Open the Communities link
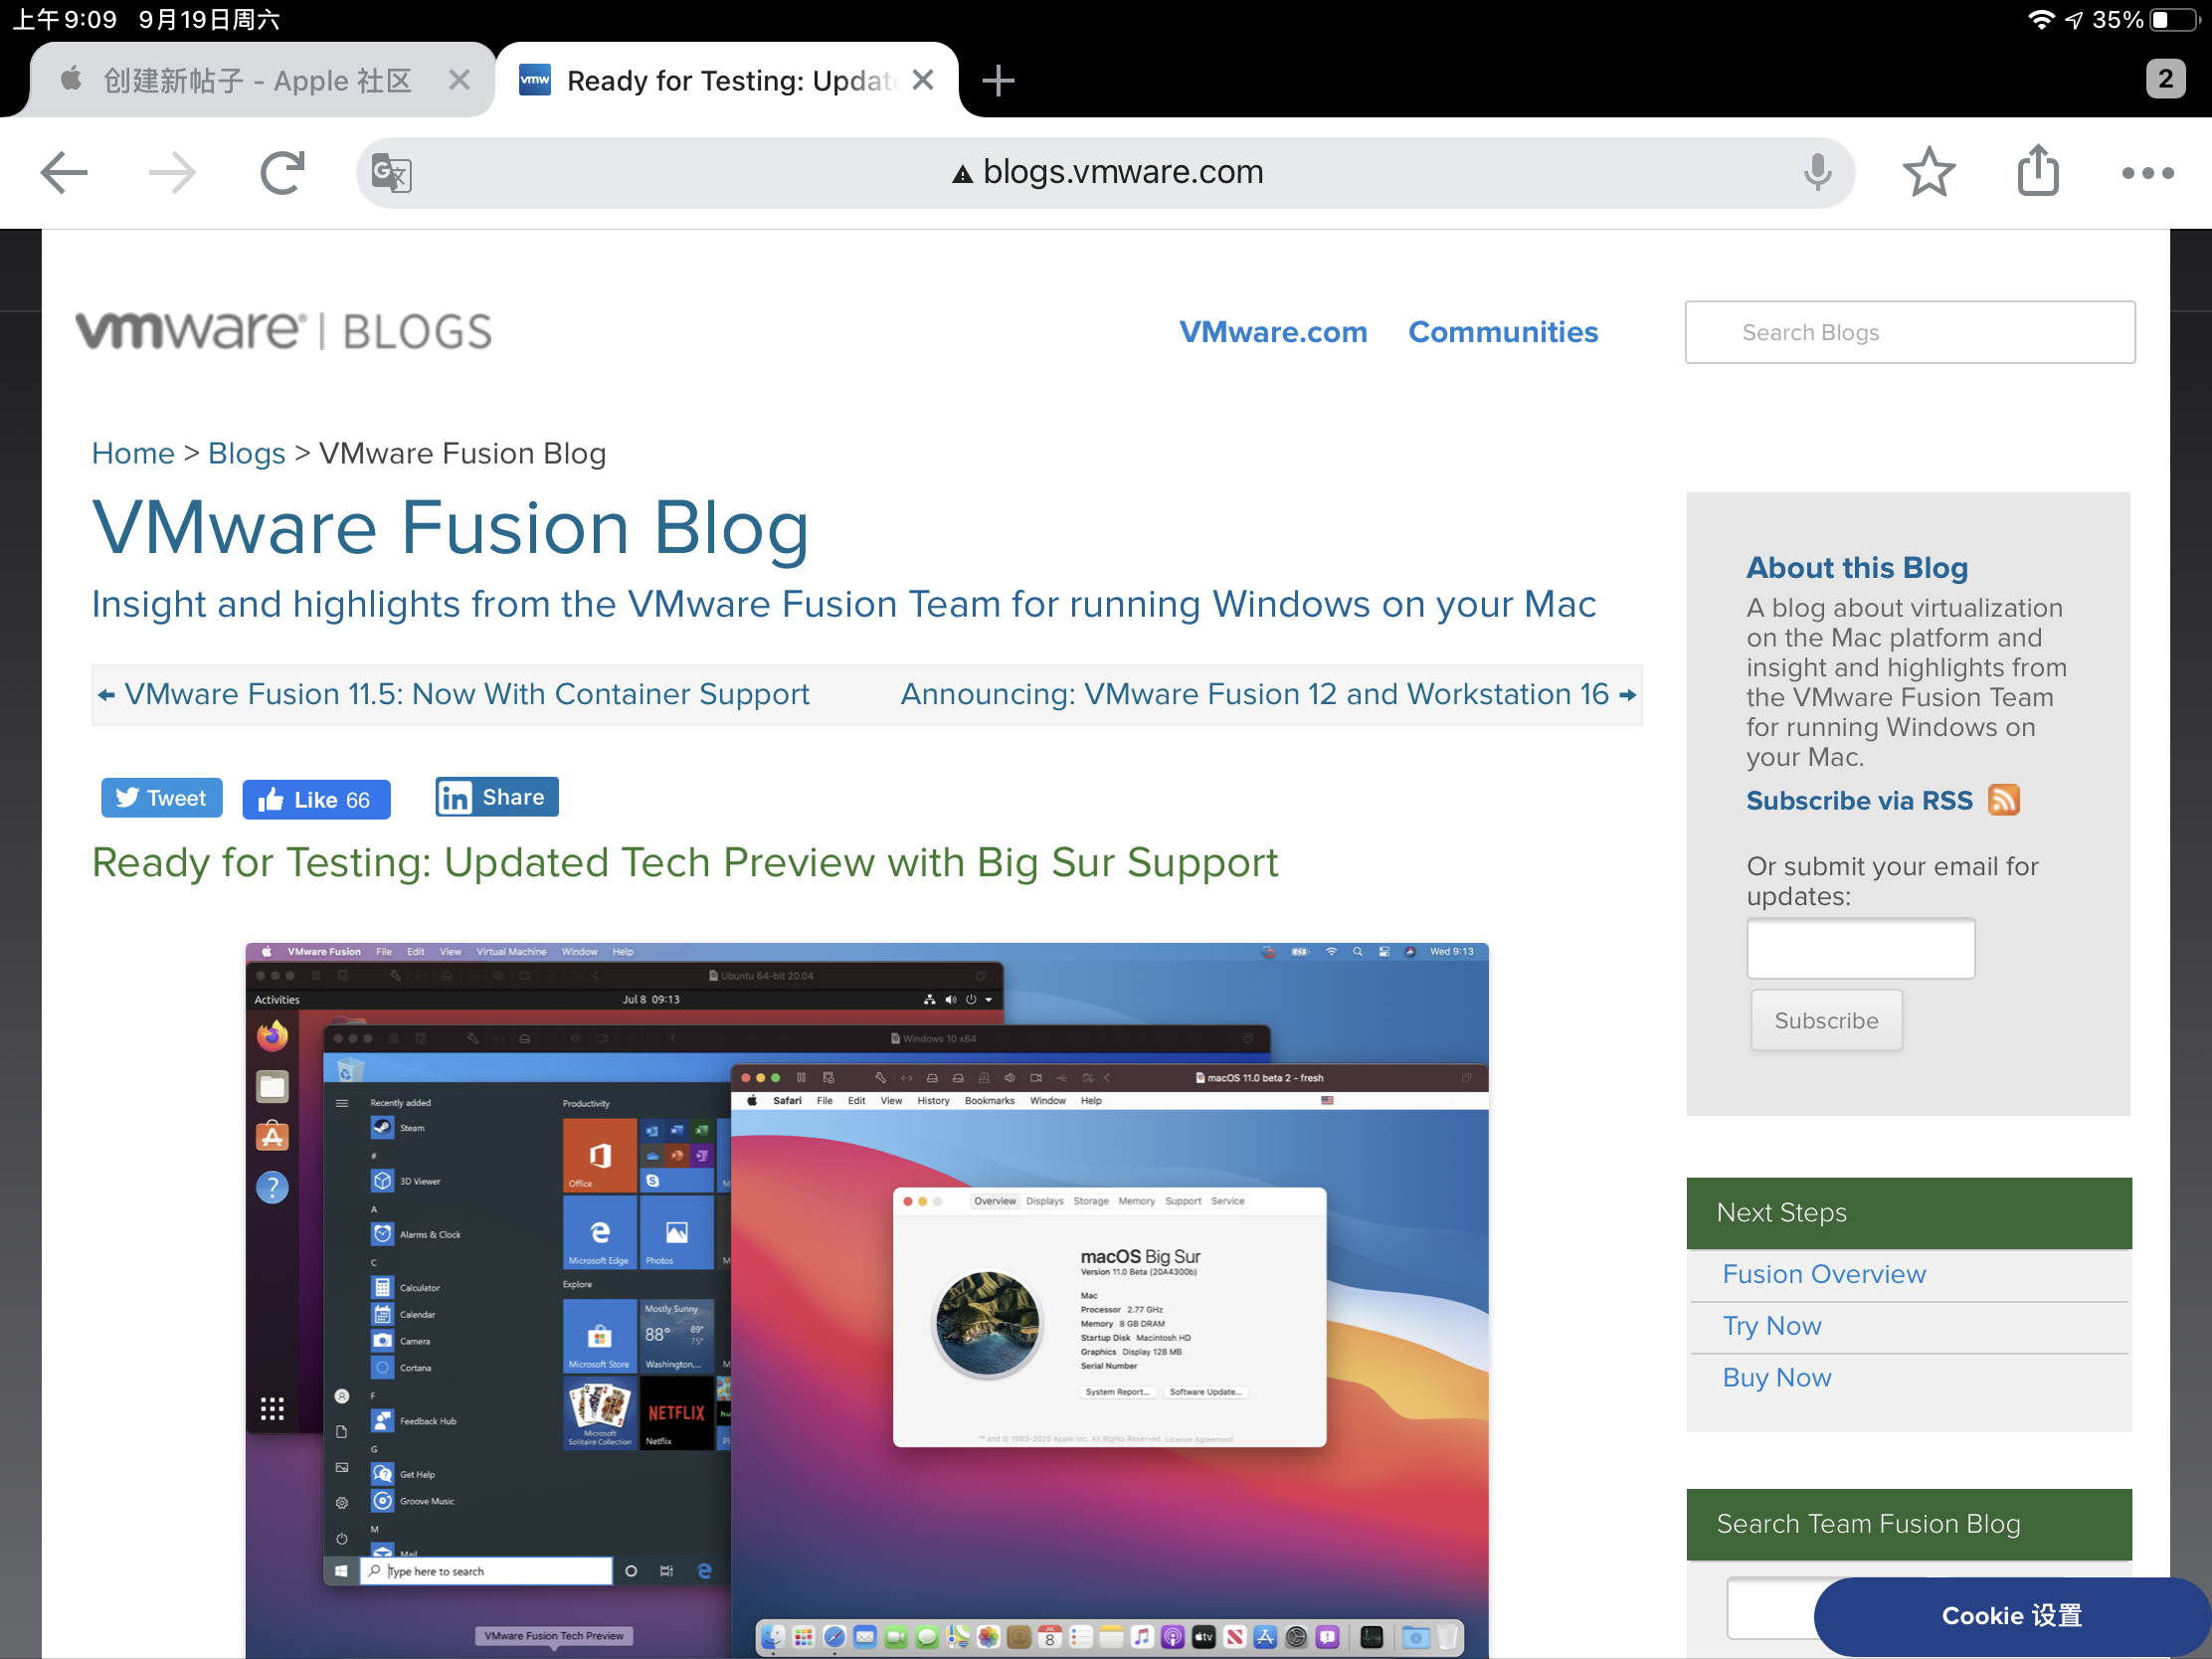2212x1659 pixels. click(1502, 331)
